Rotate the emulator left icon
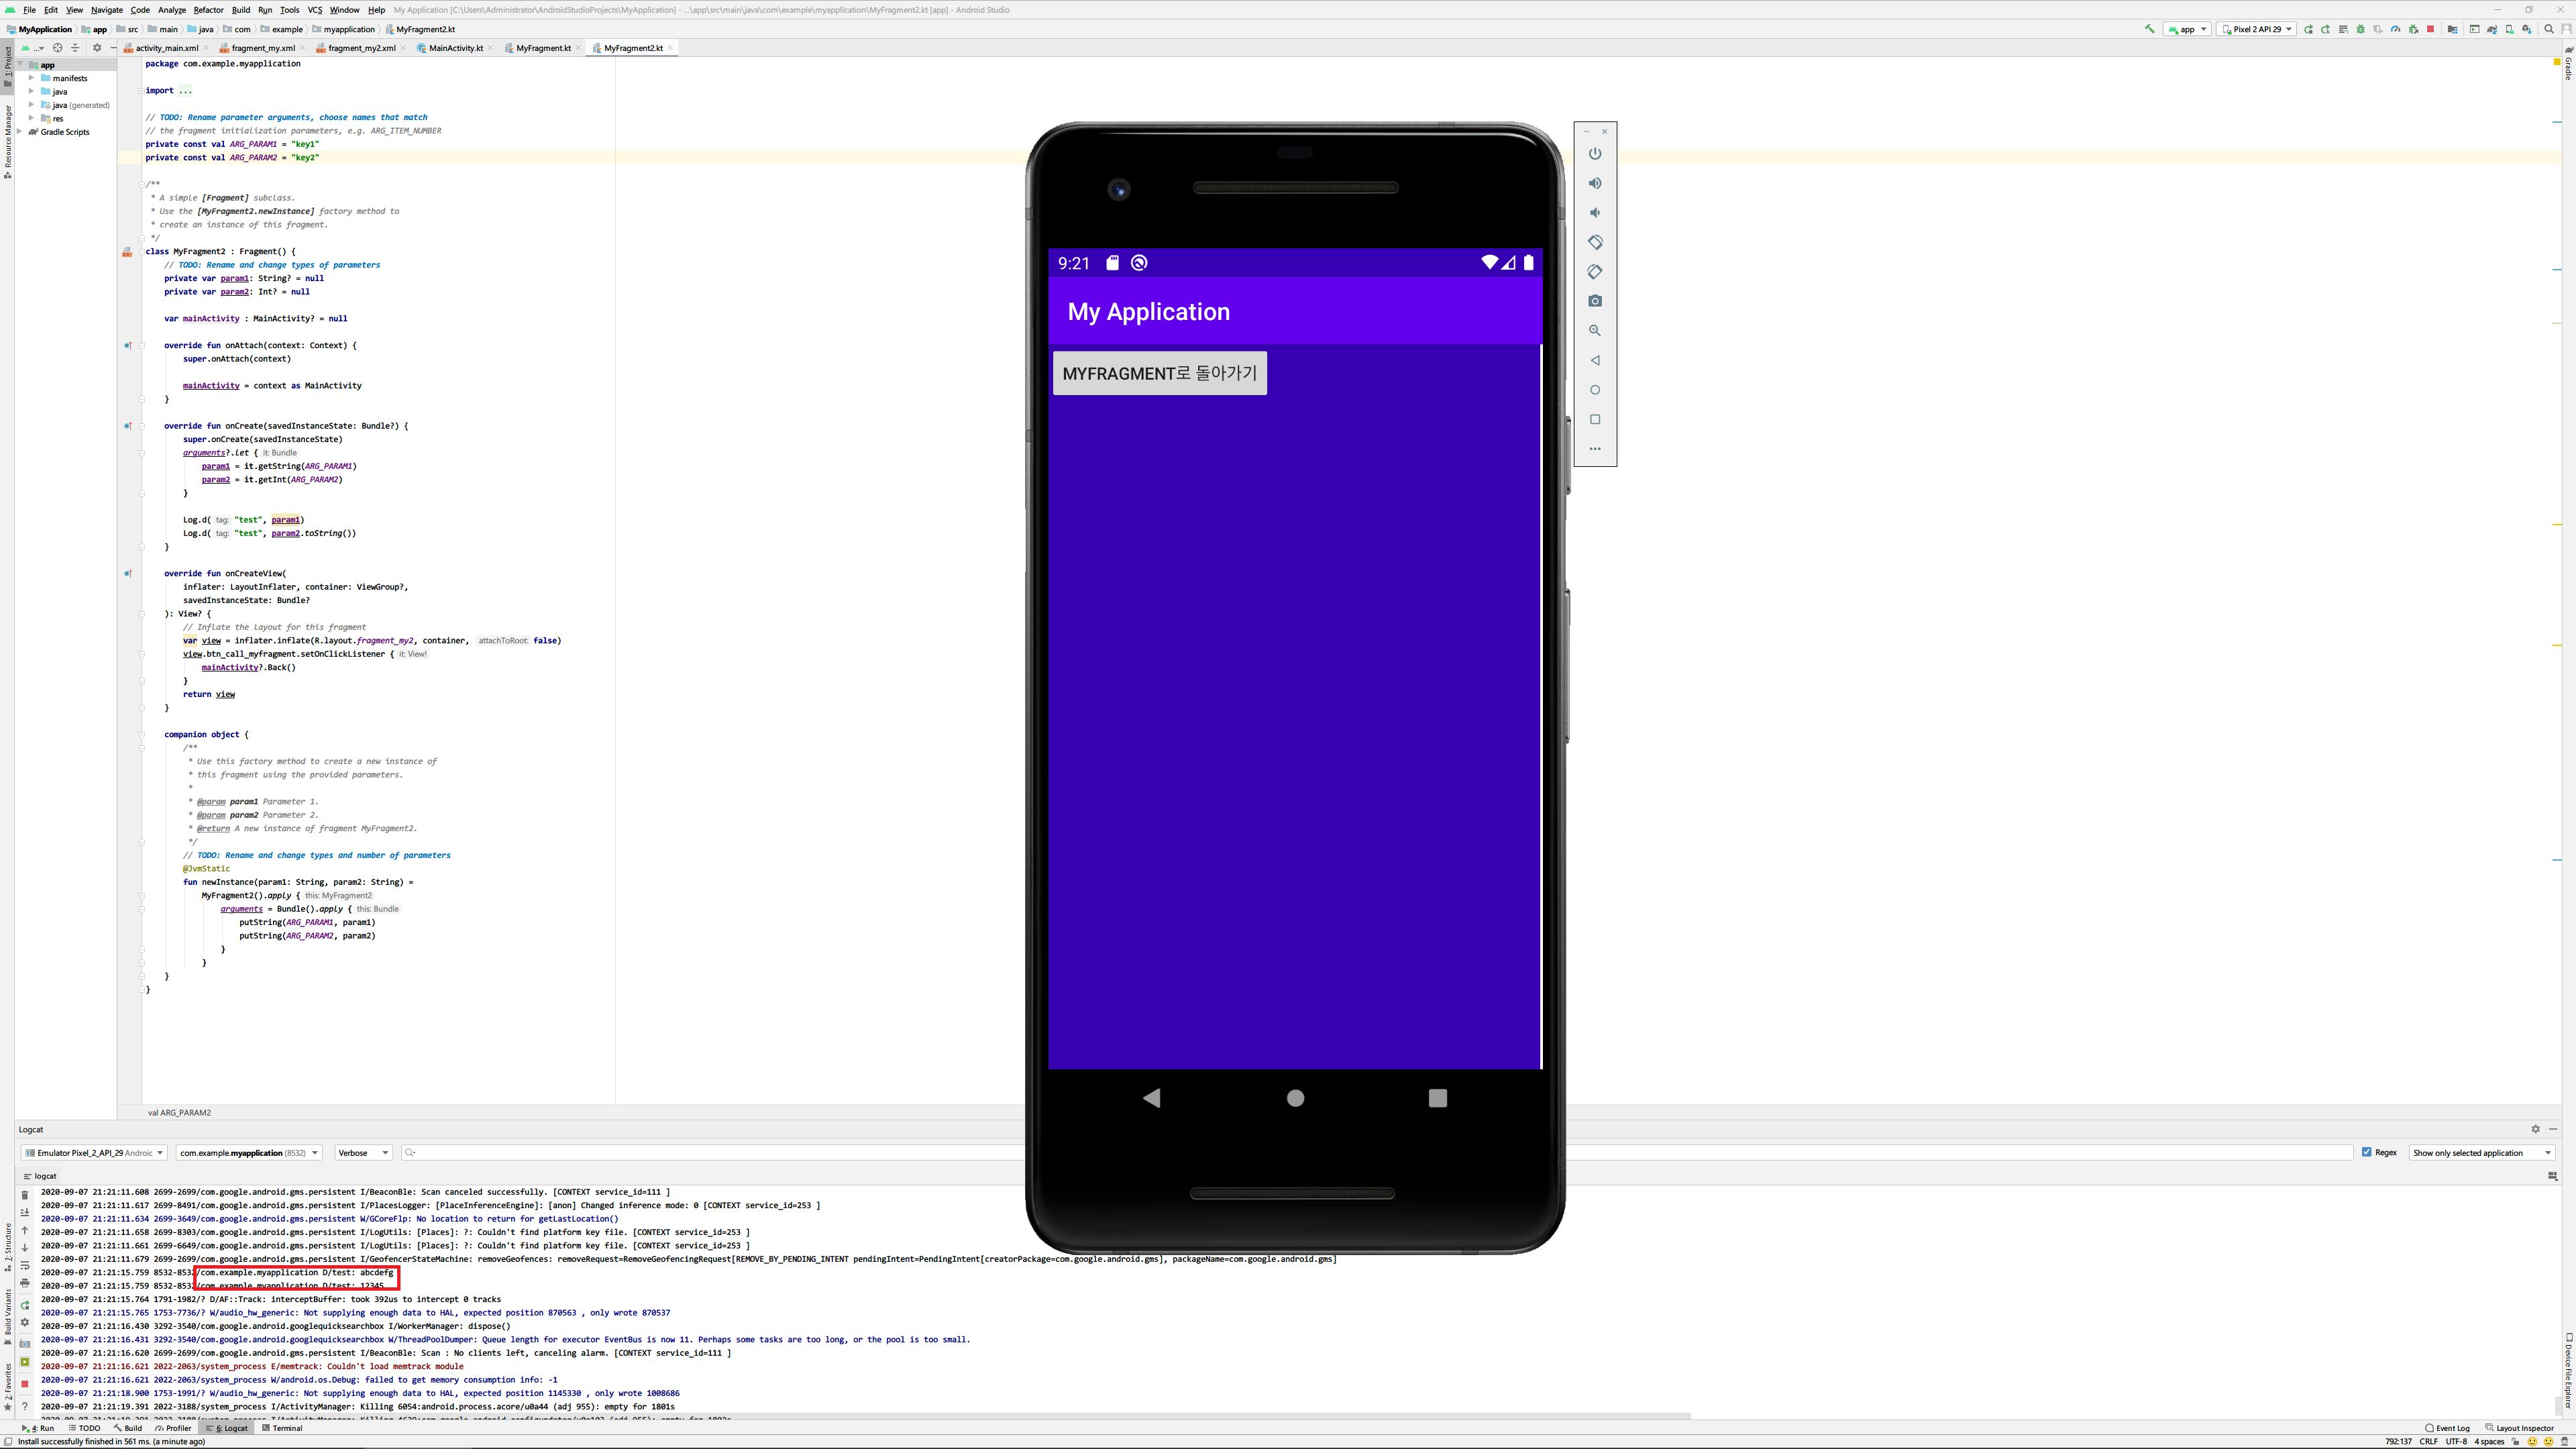This screenshot has height=1449, width=2576. [1595, 242]
